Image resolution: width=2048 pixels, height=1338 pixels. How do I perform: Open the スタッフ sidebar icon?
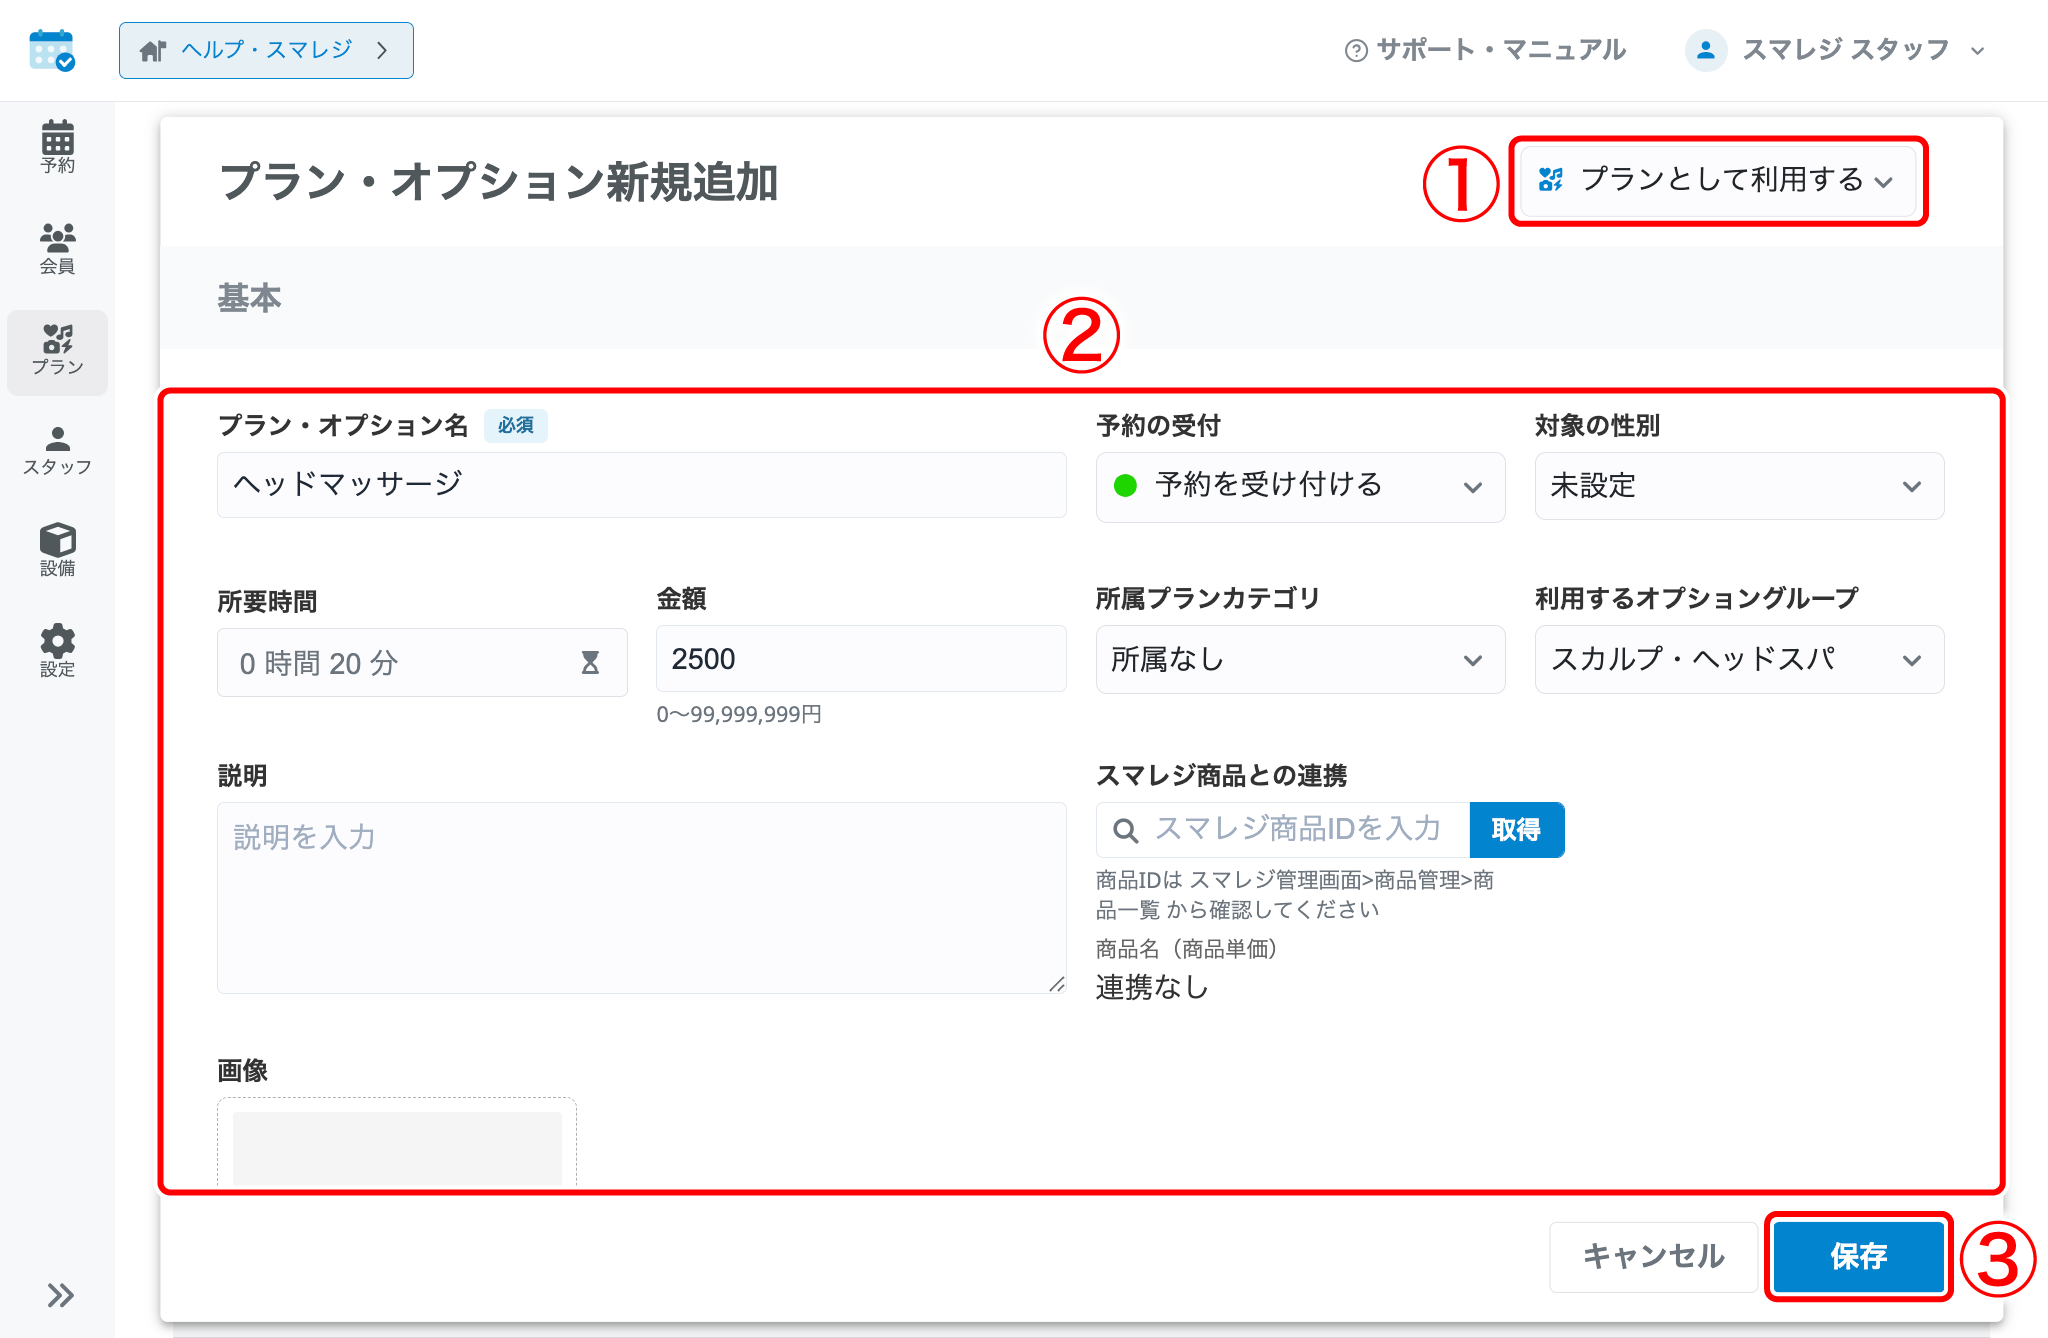pyautogui.click(x=57, y=451)
